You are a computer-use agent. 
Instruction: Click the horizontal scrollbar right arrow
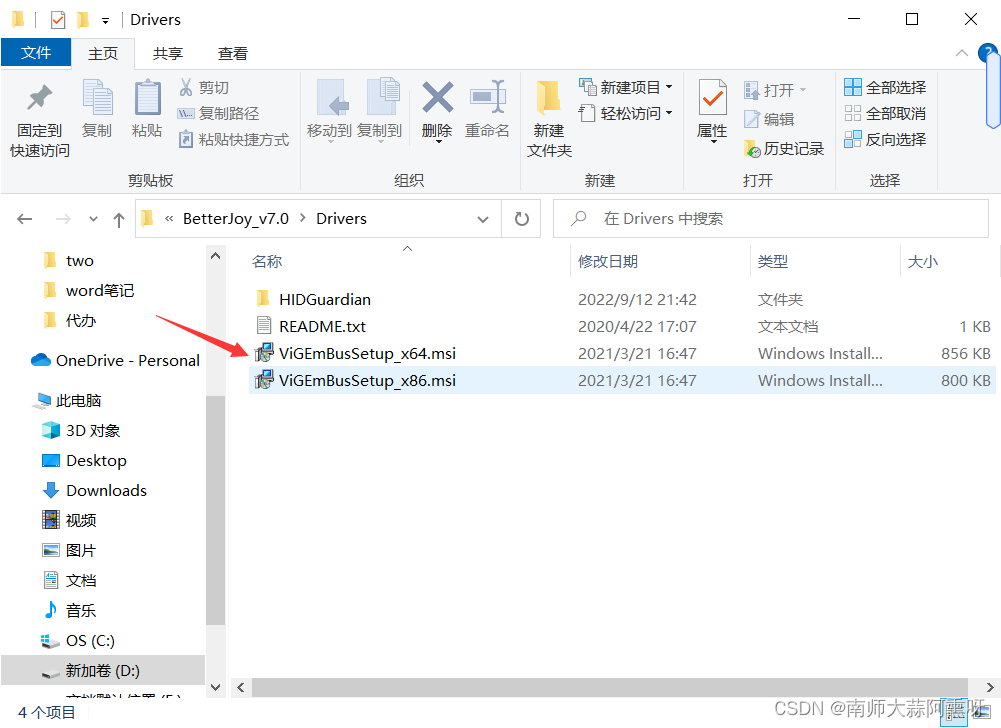pyautogui.click(x=989, y=688)
